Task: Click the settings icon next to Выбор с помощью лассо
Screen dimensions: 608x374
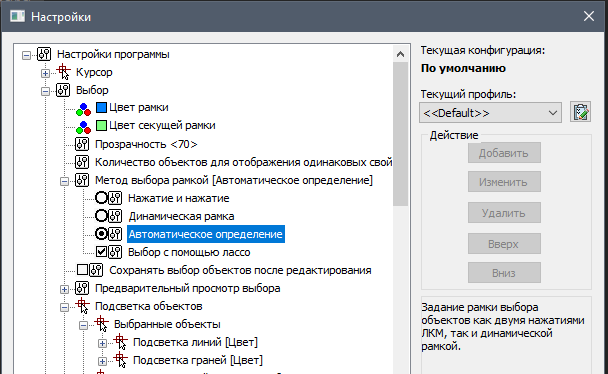Action: coord(115,252)
